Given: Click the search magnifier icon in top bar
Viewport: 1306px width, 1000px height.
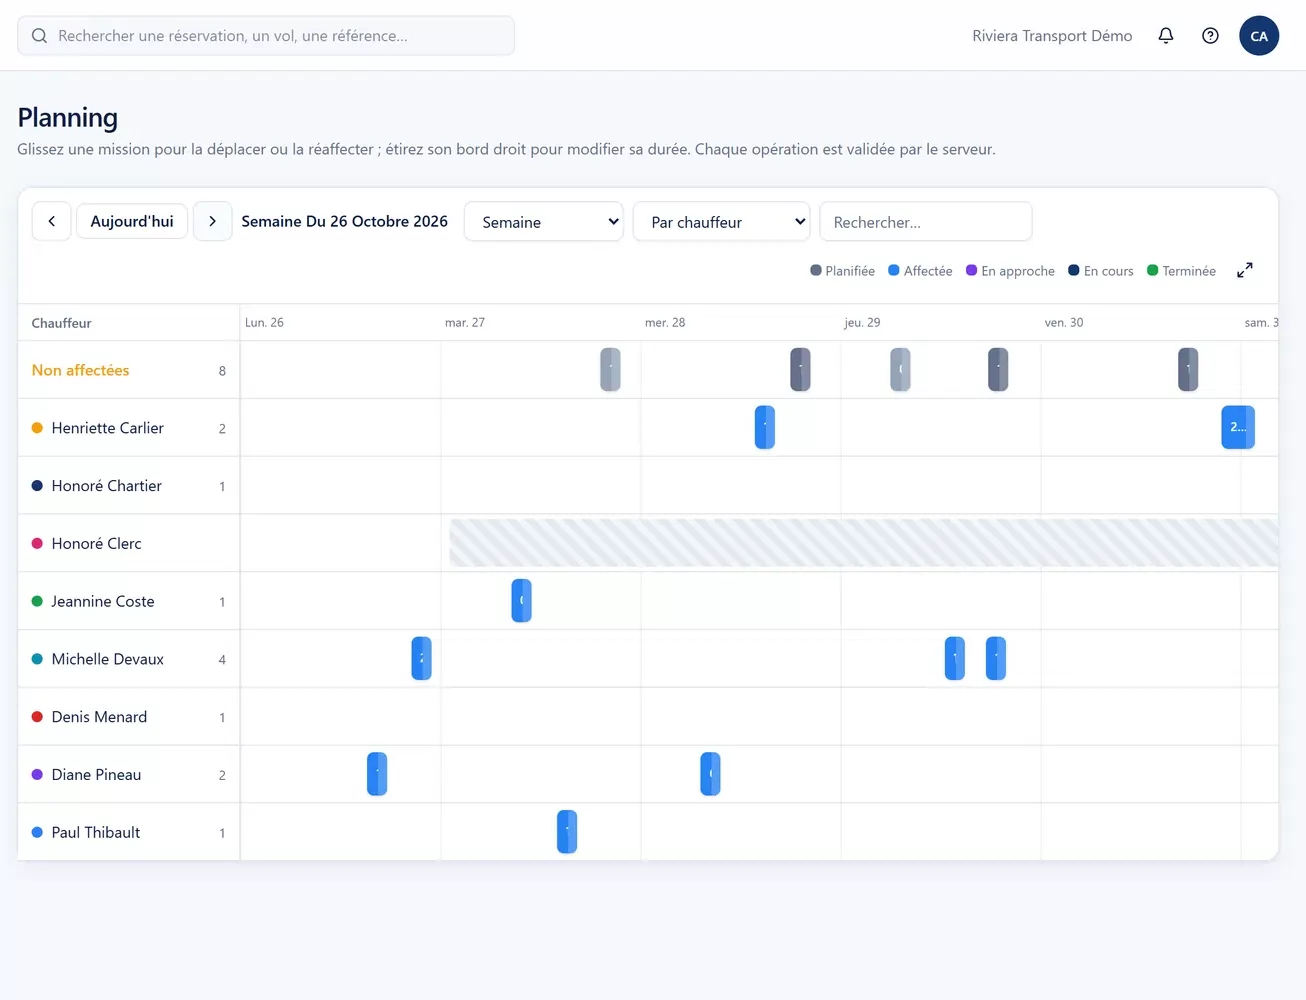Looking at the screenshot, I should [39, 36].
